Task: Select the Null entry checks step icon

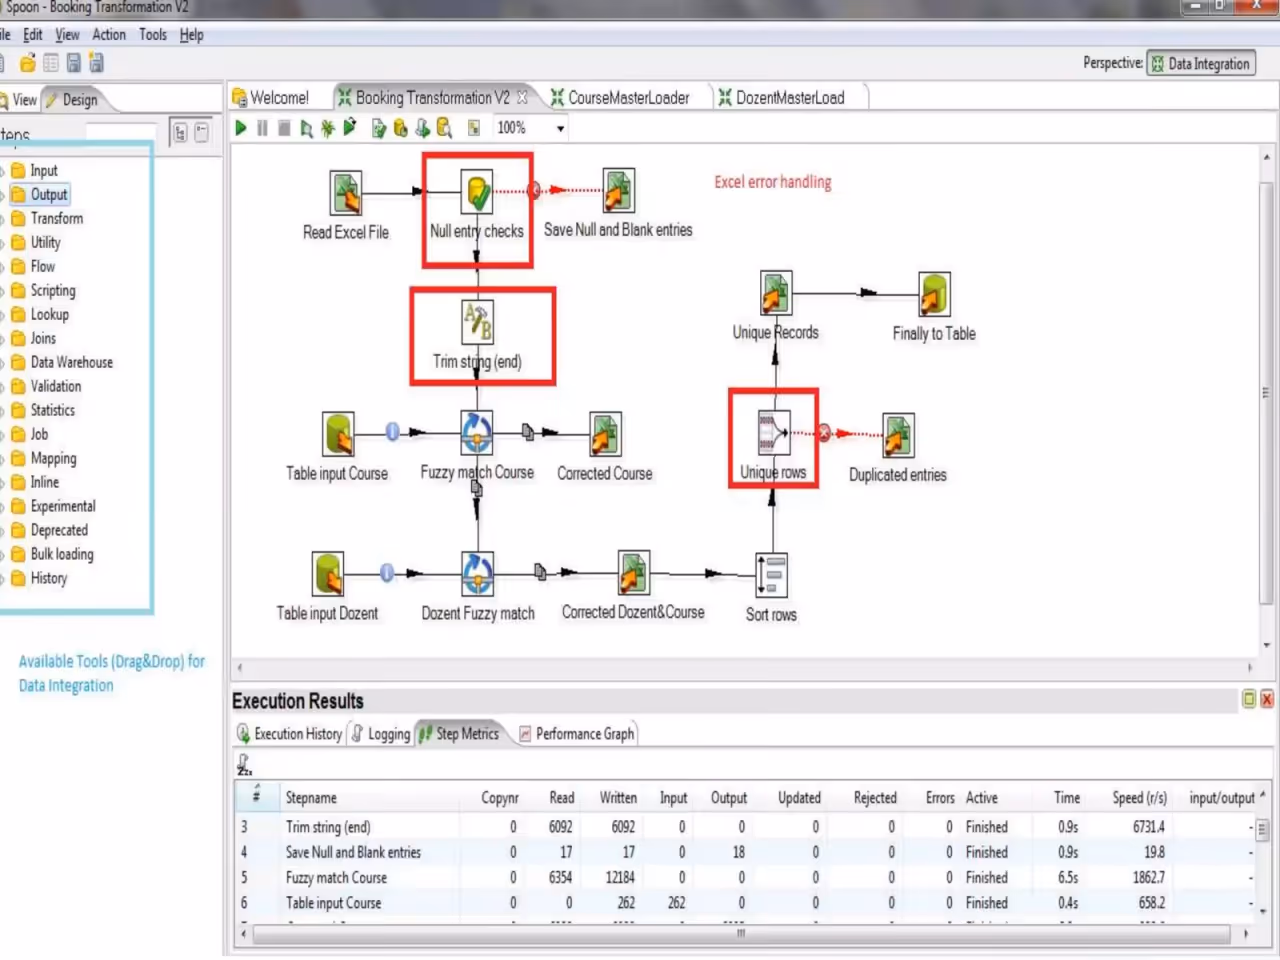Action: click(x=477, y=191)
